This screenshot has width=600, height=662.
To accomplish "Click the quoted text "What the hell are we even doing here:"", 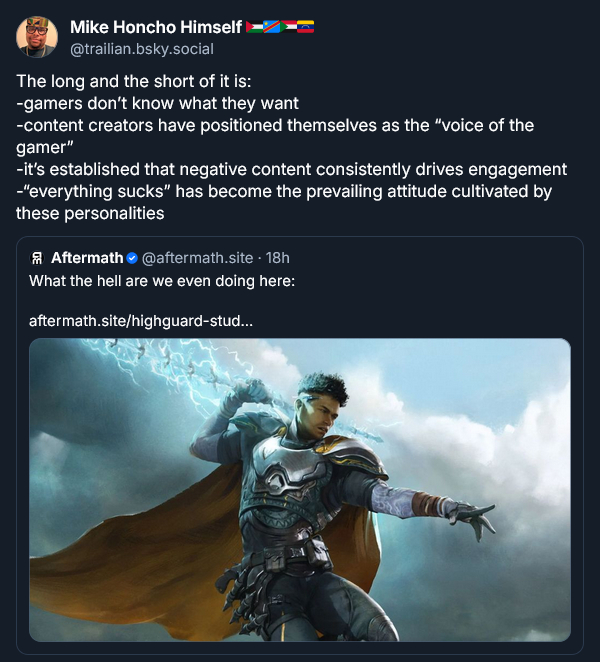I will coord(162,280).
